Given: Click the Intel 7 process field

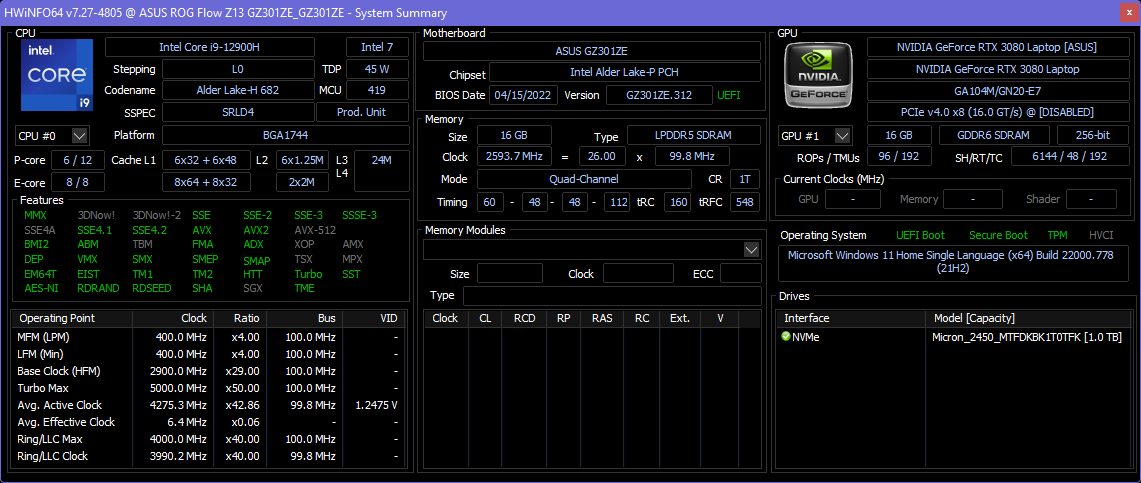Looking at the screenshot, I should click(377, 47).
